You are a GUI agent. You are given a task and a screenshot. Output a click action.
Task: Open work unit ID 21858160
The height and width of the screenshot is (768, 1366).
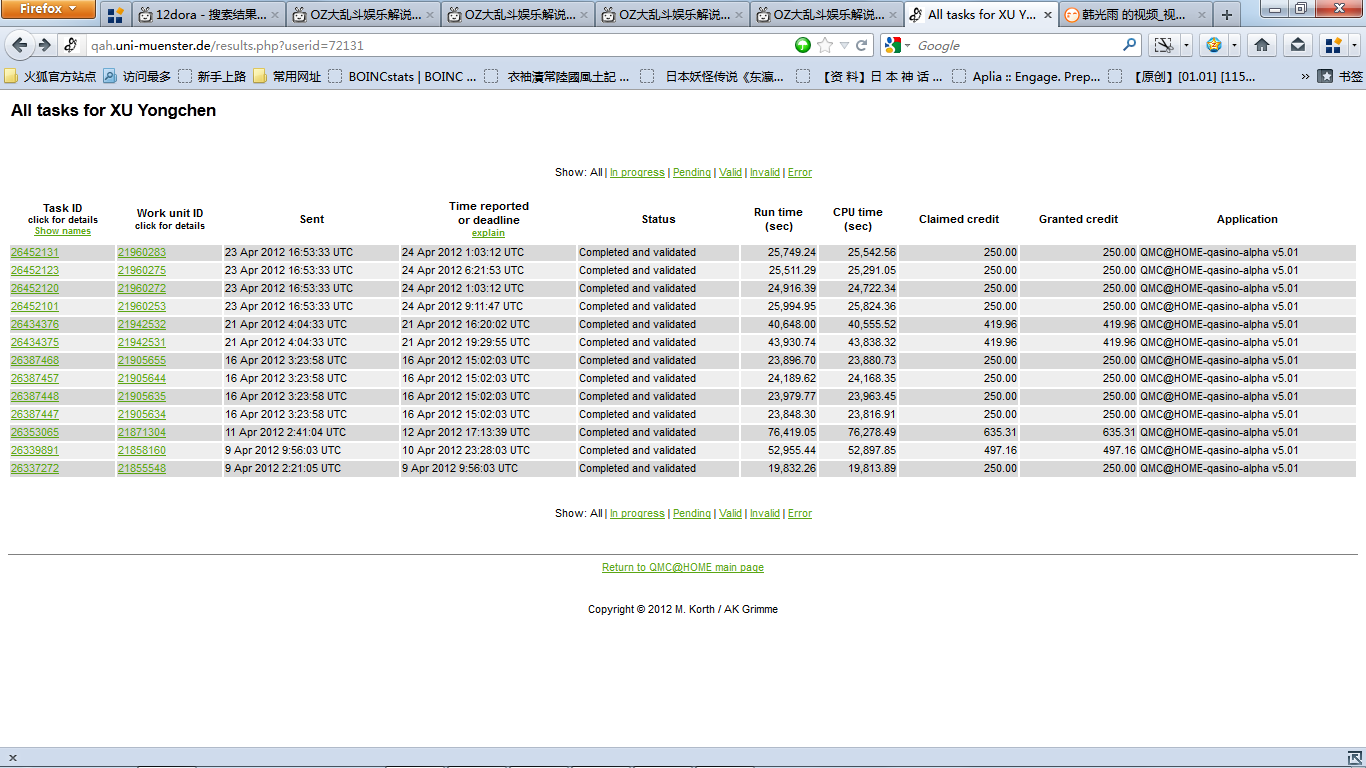[x=142, y=450]
